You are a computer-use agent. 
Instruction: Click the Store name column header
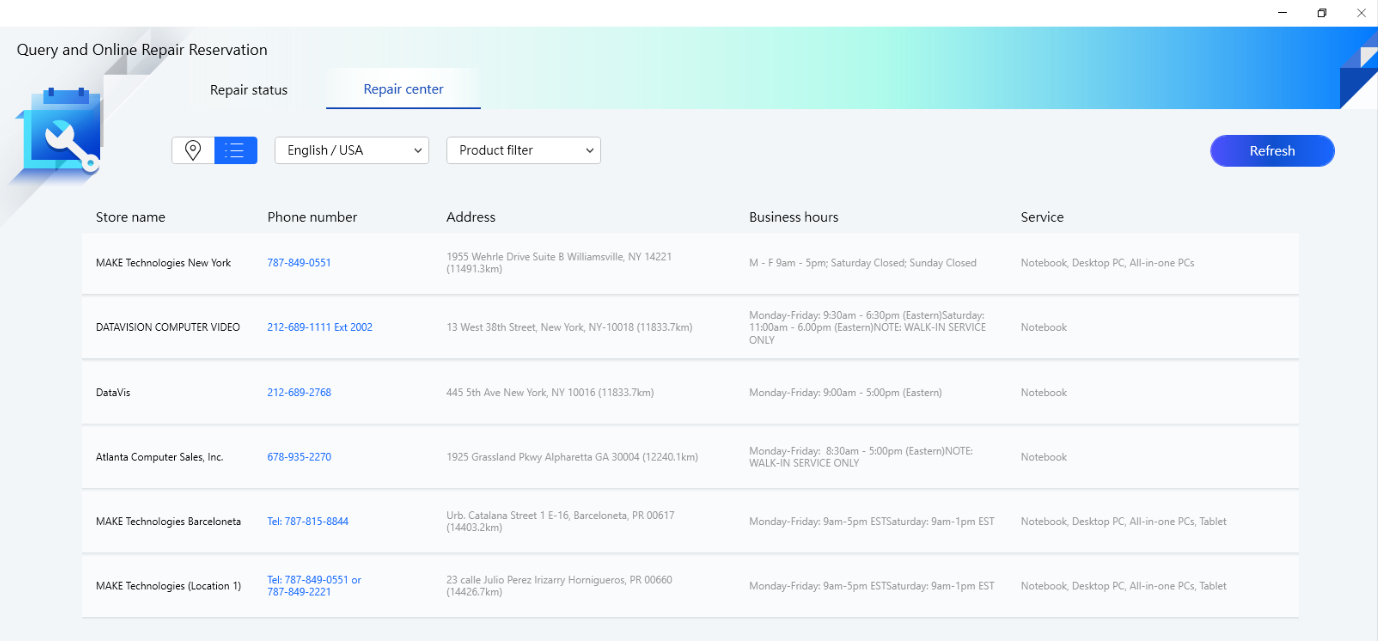pyautogui.click(x=131, y=217)
